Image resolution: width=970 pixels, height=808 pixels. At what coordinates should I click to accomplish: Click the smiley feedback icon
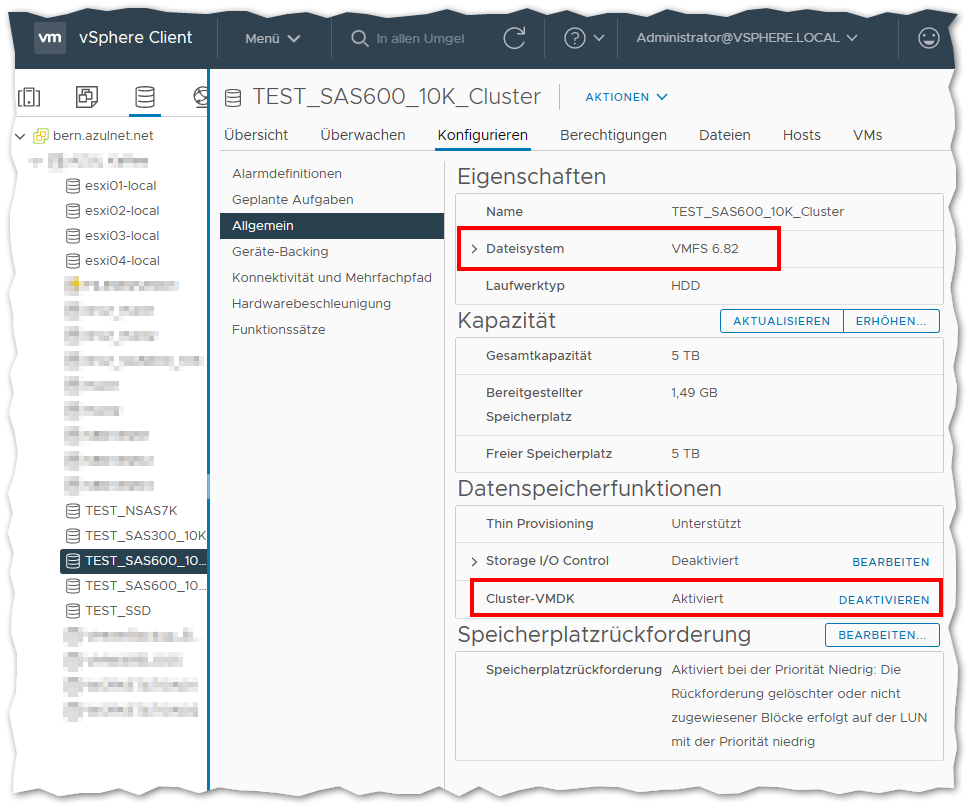929,38
